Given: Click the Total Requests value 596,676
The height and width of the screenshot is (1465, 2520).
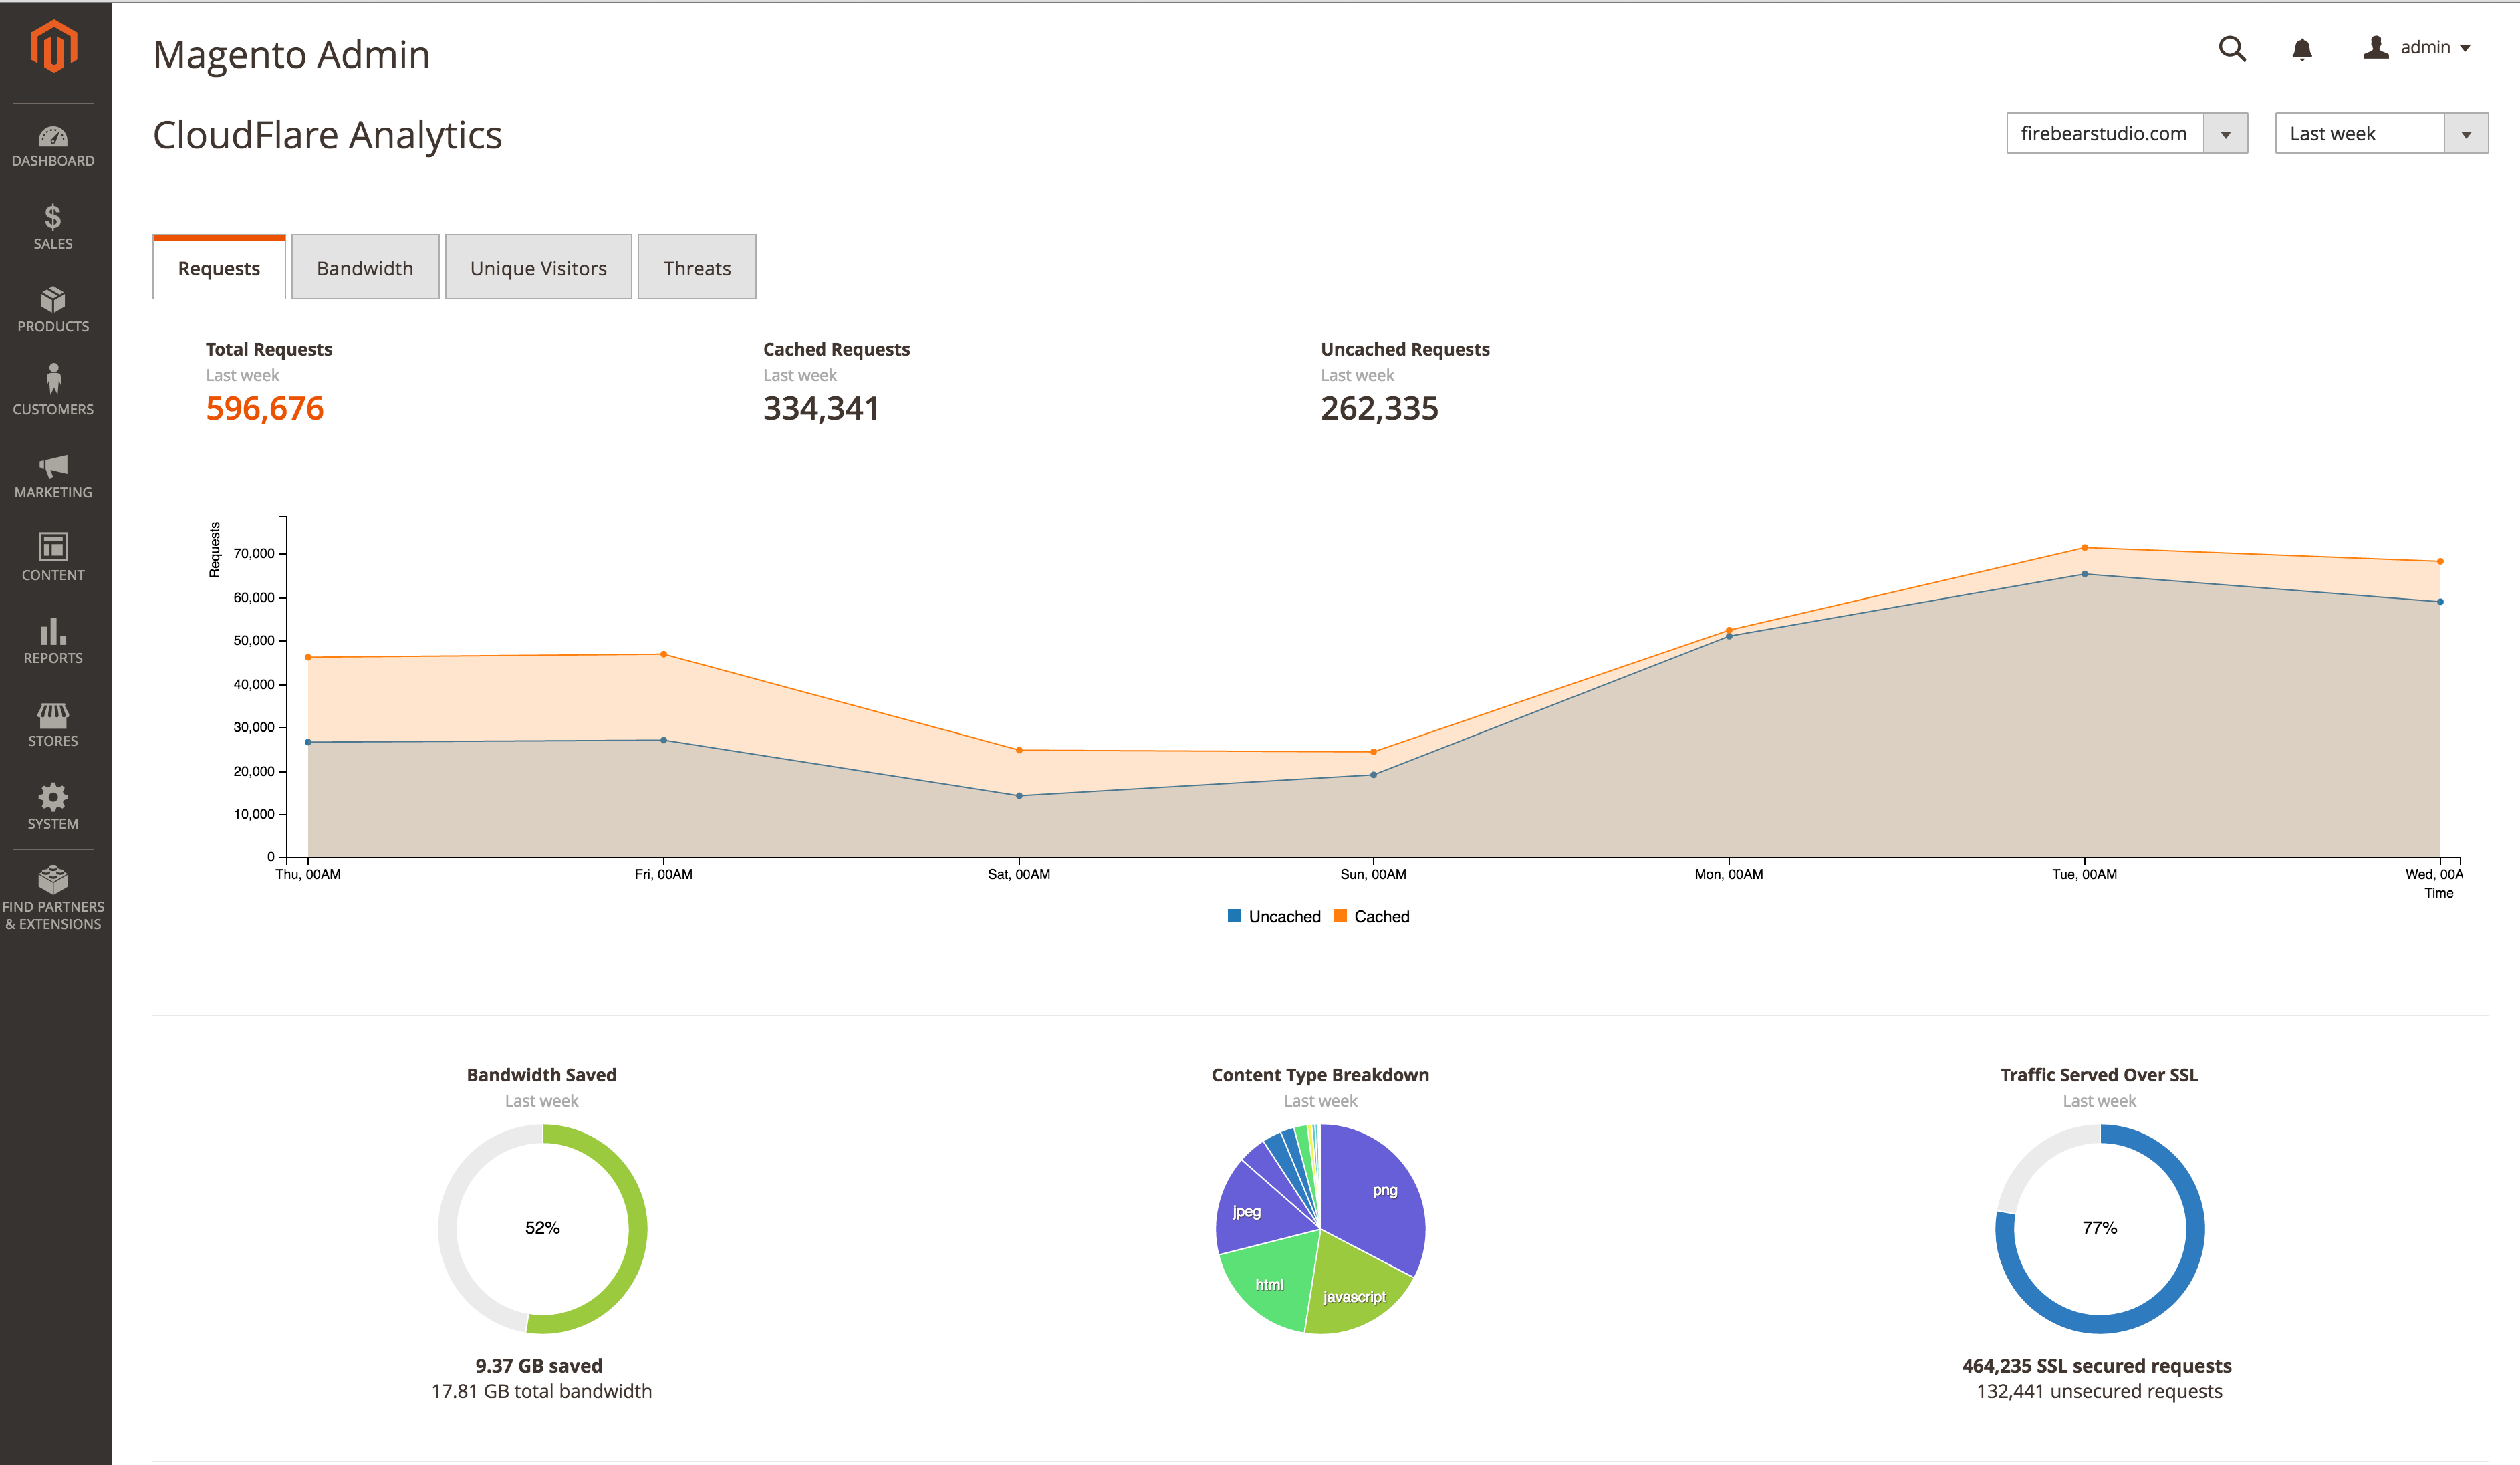Looking at the screenshot, I should (x=265, y=408).
